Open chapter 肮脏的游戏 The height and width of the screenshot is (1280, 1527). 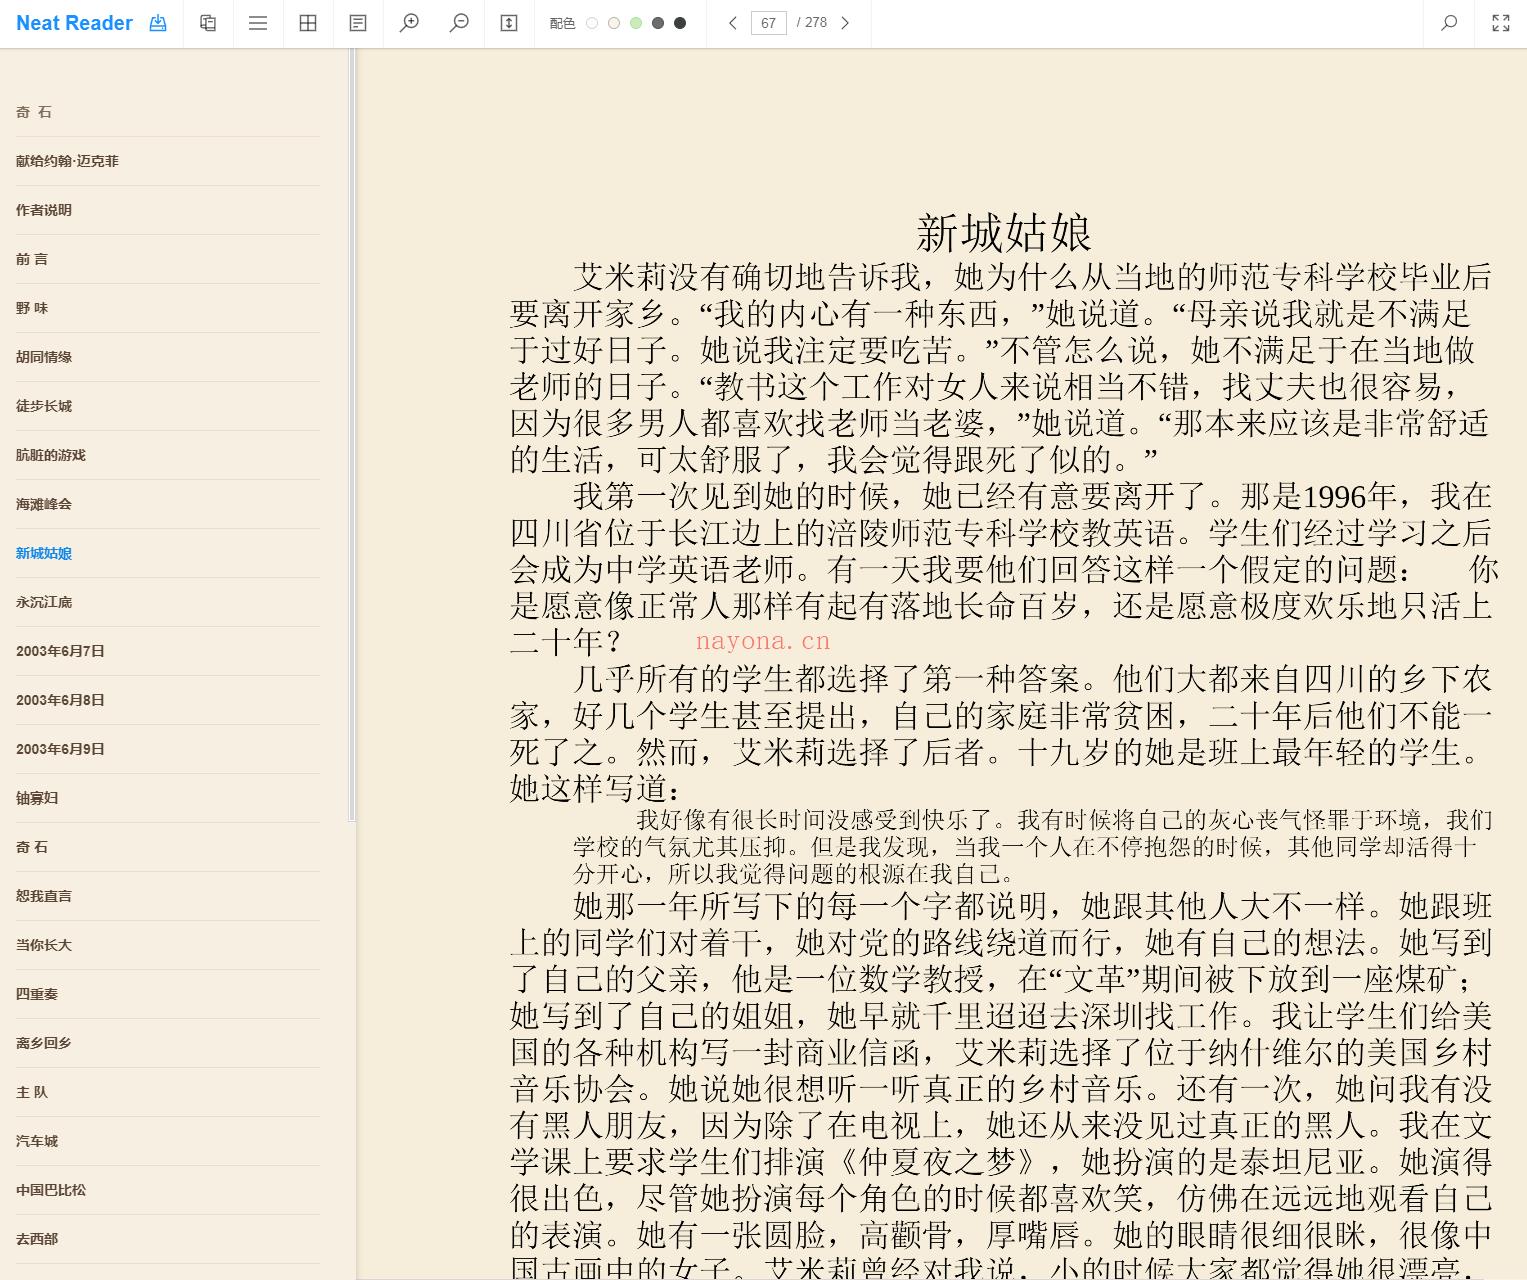click(51, 455)
